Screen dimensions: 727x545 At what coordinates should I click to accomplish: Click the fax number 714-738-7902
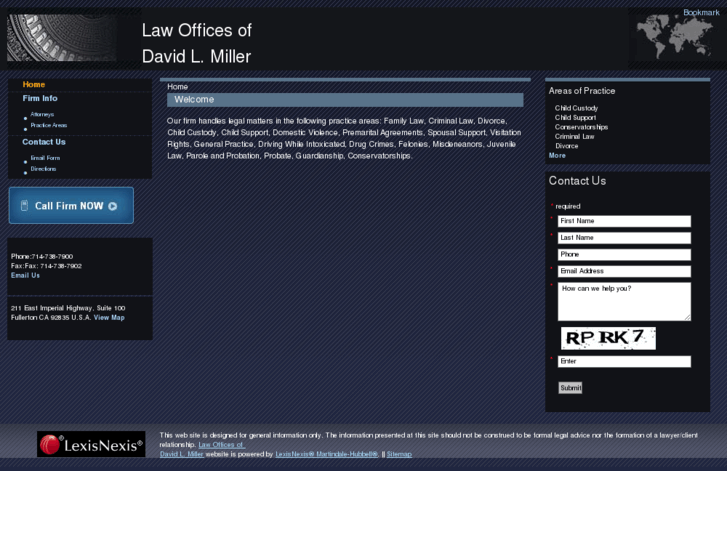[x=61, y=266]
